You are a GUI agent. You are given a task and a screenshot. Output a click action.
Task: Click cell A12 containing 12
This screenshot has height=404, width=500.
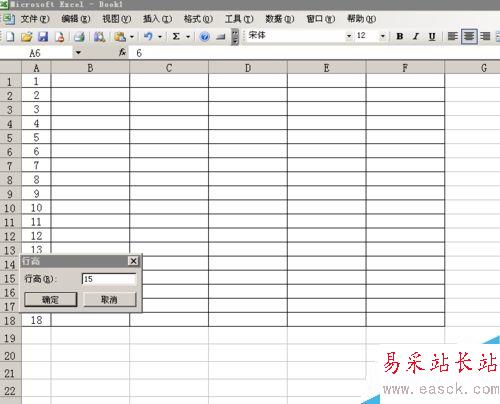(x=36, y=236)
